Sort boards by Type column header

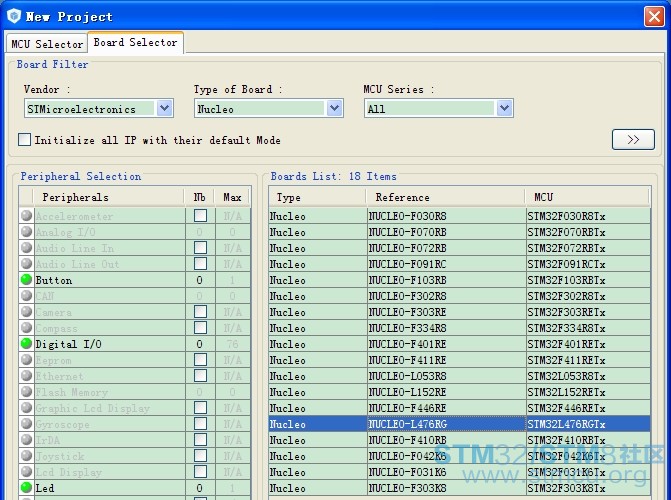click(x=317, y=197)
